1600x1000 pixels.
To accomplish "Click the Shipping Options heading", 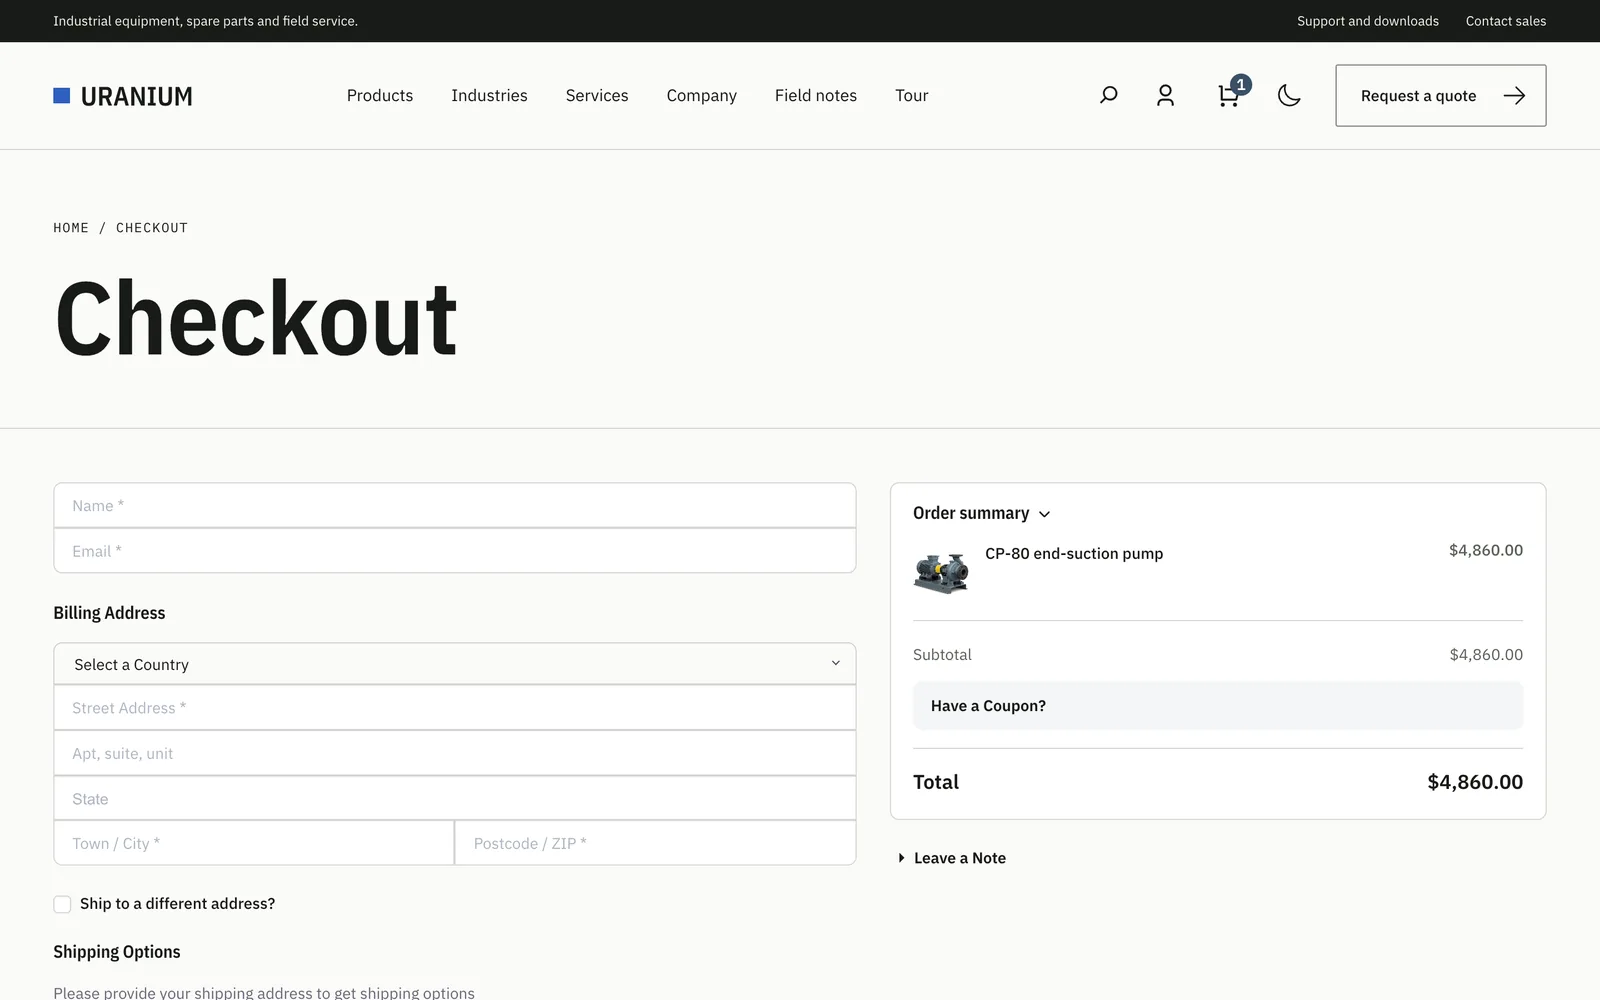I will pyautogui.click(x=117, y=952).
